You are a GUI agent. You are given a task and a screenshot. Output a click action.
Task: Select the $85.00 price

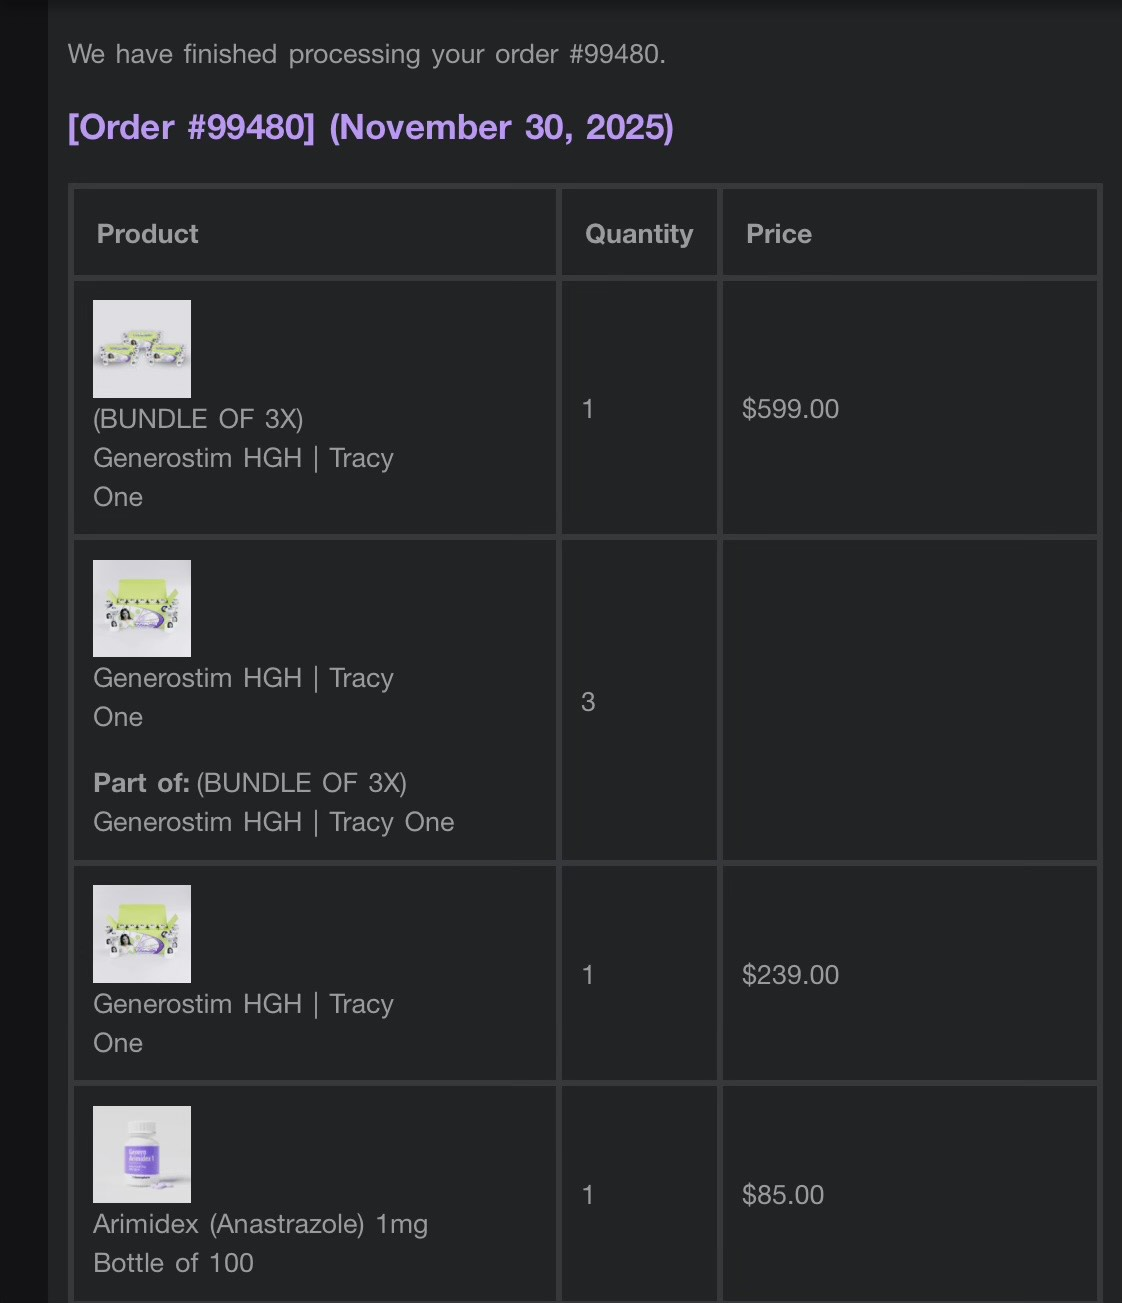pos(783,1195)
